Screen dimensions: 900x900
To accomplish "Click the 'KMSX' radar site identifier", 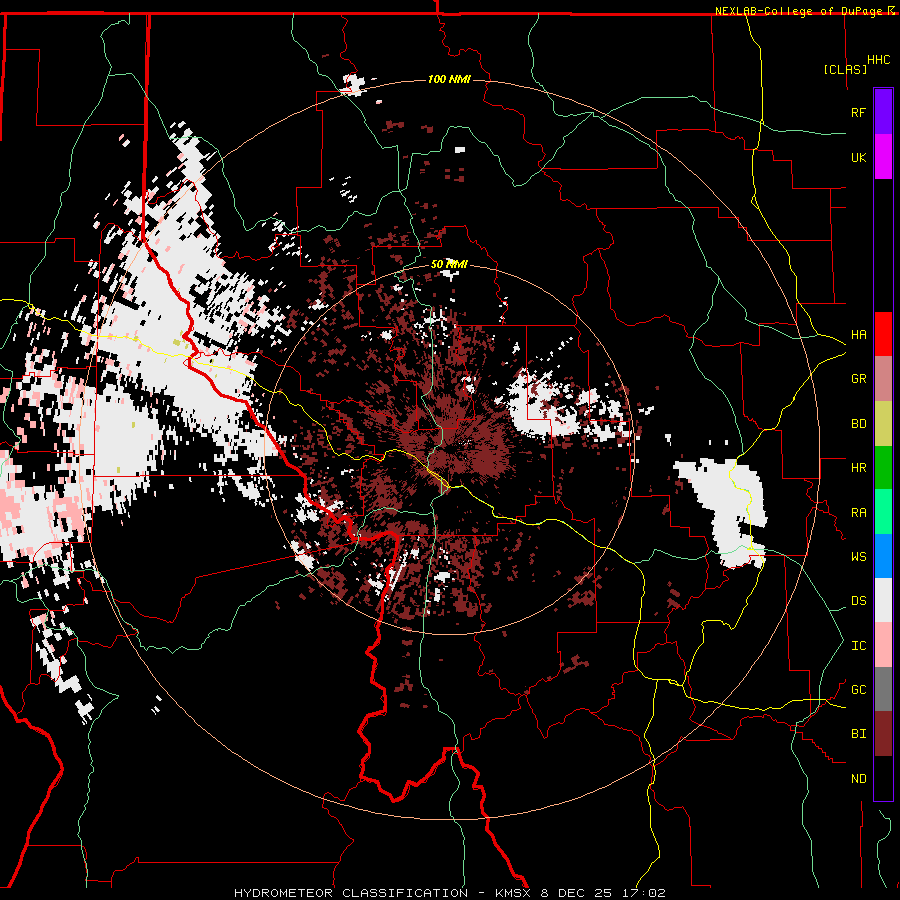I will coord(513,893).
